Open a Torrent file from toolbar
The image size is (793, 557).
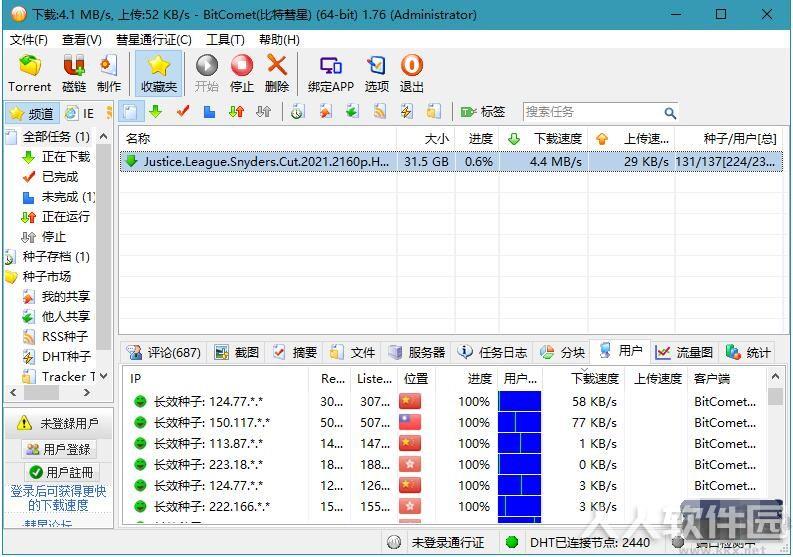pos(30,74)
